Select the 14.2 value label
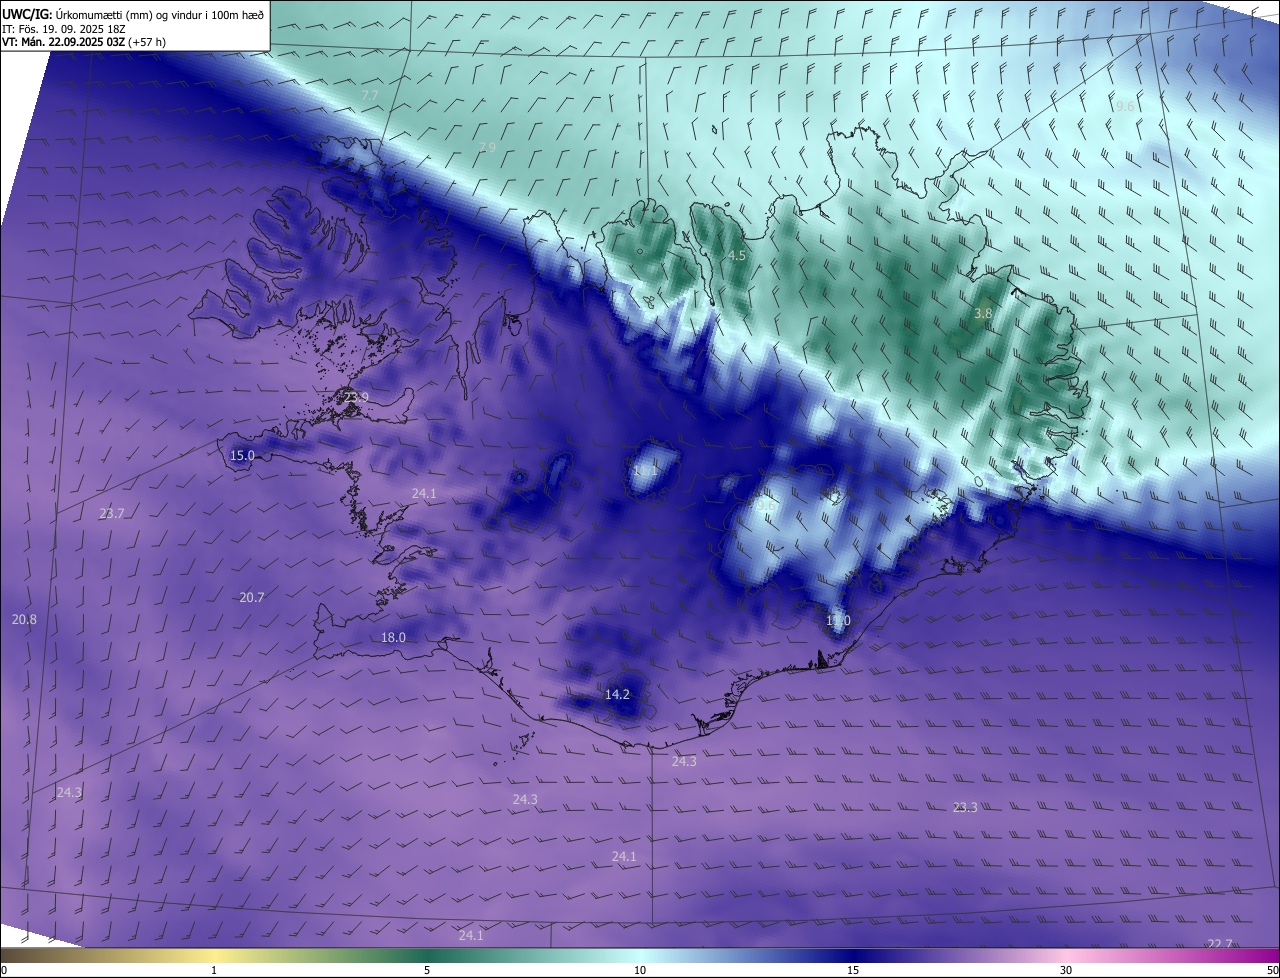The image size is (1280, 978). point(618,694)
